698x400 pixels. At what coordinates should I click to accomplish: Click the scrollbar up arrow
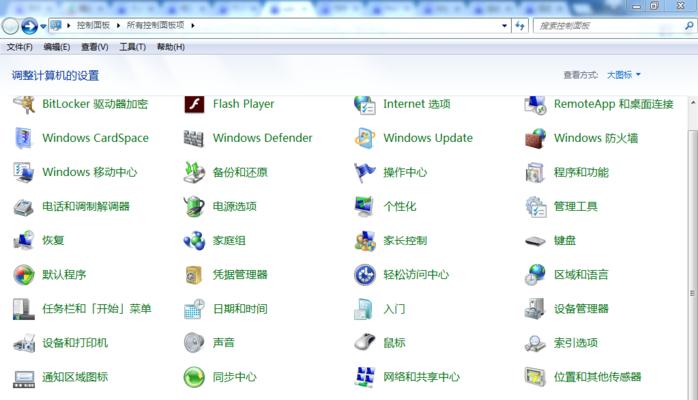coord(693,102)
